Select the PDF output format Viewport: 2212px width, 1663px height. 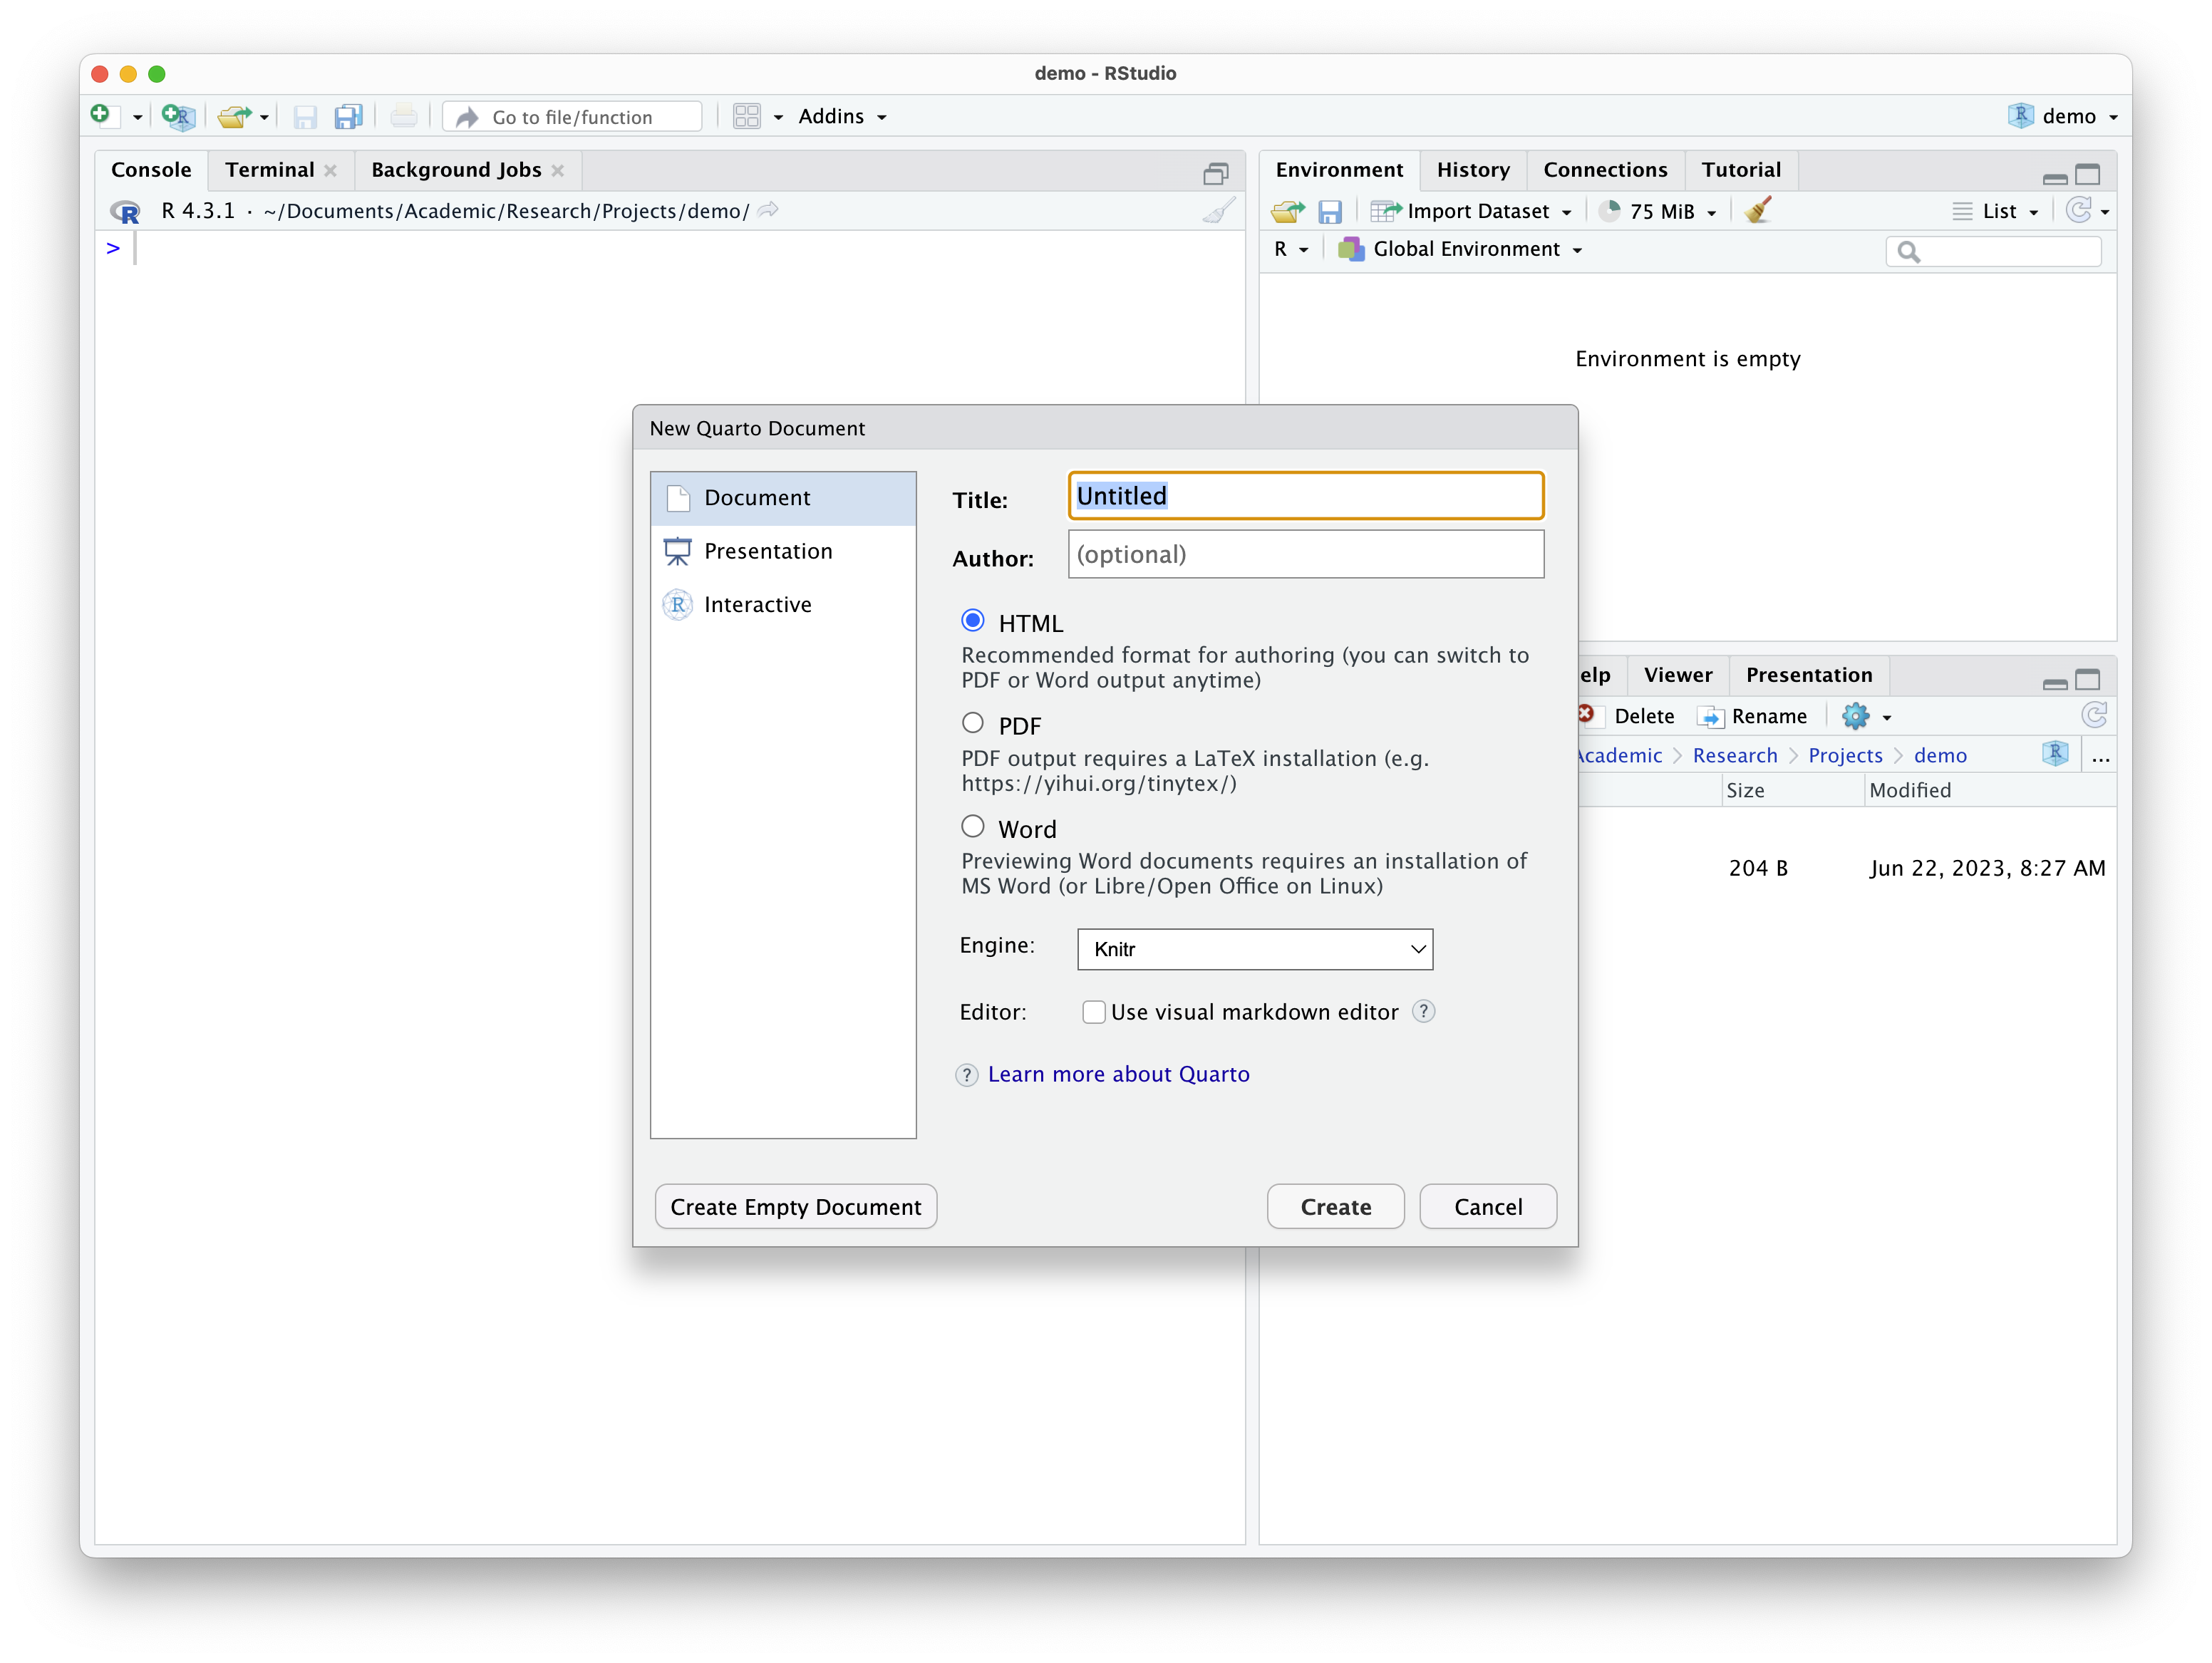click(972, 722)
